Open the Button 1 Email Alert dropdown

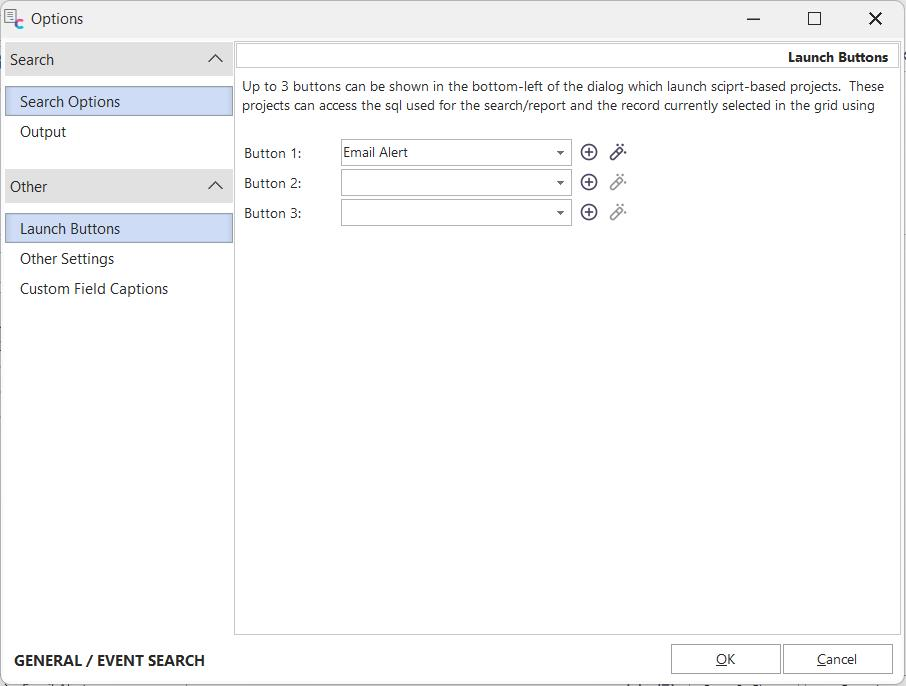click(x=560, y=153)
